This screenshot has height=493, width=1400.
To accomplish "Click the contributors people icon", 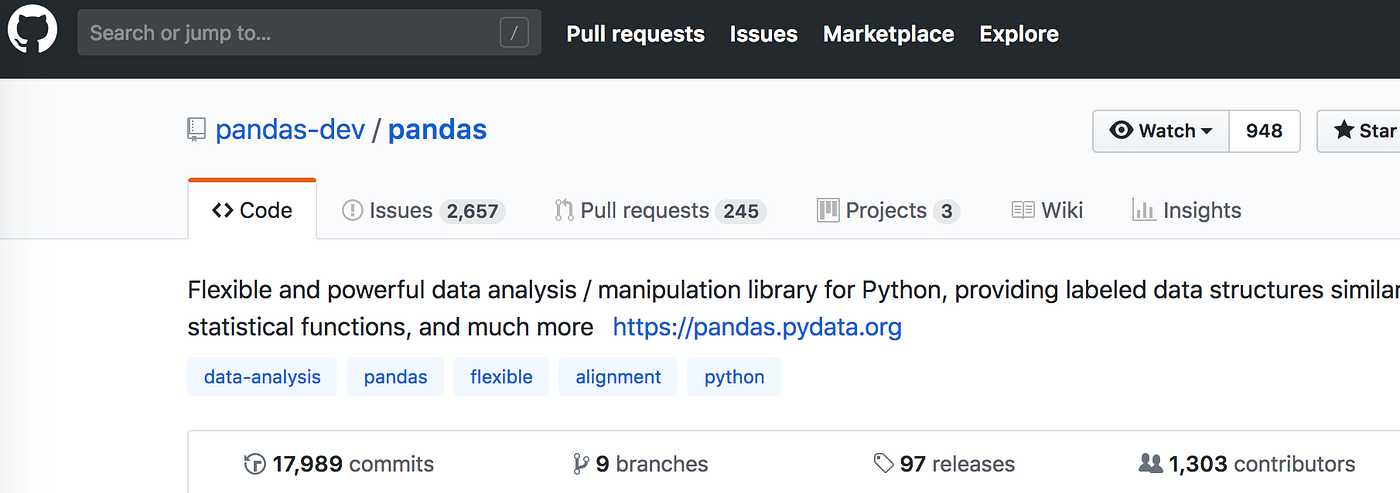I will coord(1151,463).
